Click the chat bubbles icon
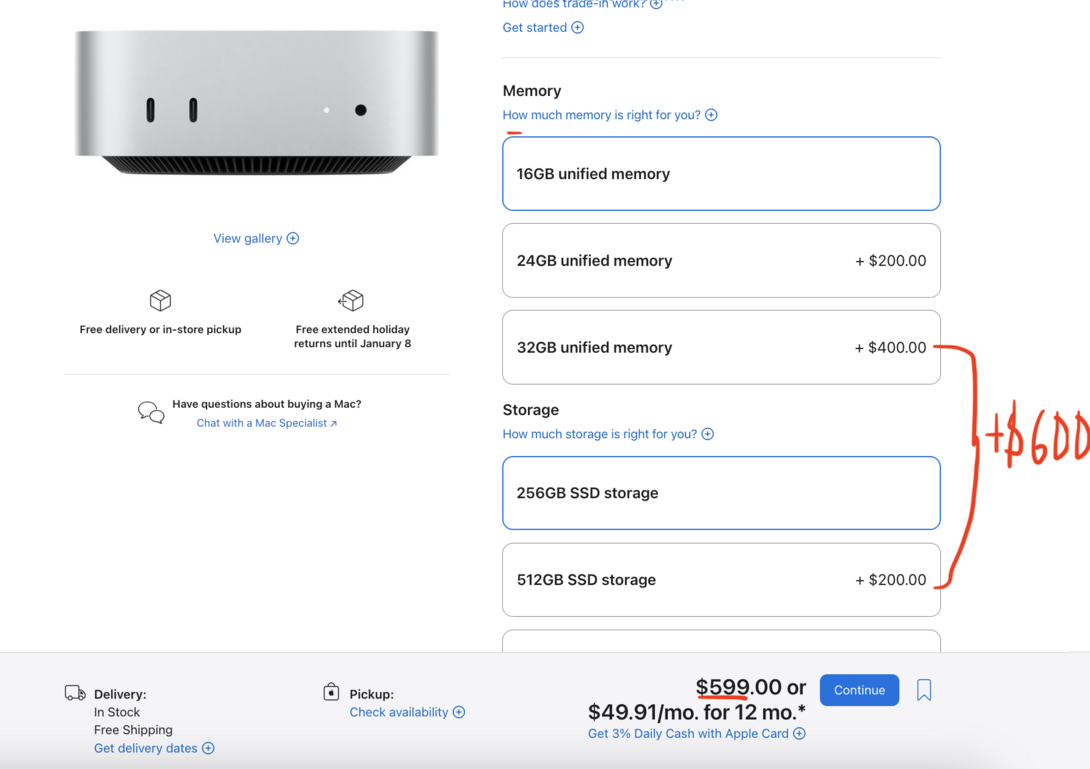Screen dimensions: 1090x769 [151, 412]
